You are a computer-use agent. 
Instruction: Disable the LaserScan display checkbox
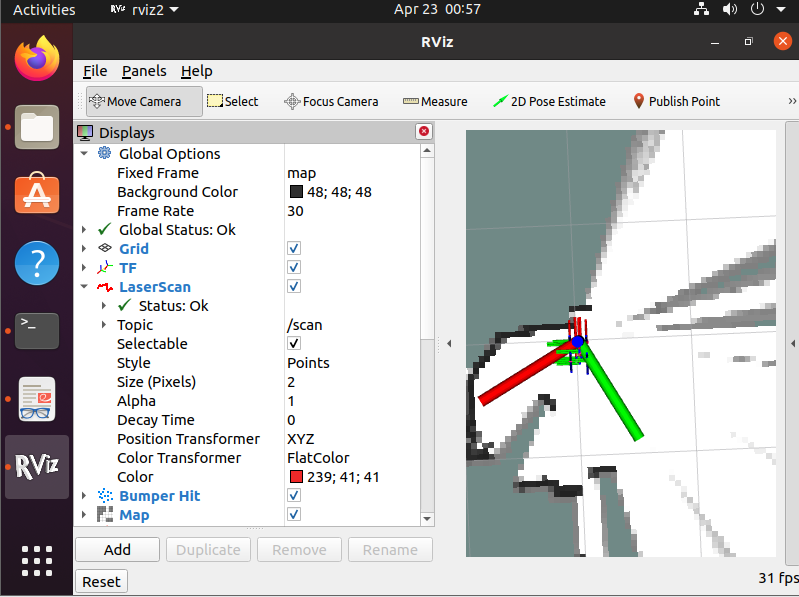[294, 286]
